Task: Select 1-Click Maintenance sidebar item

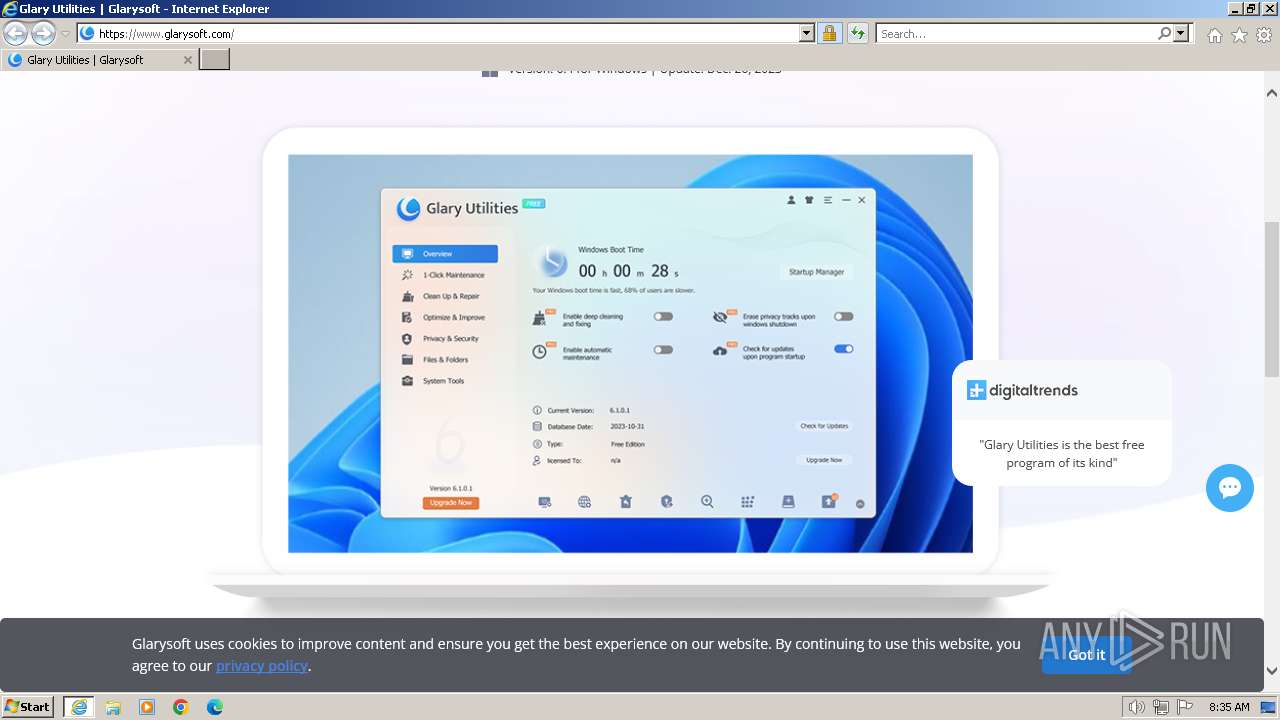Action: coord(445,275)
